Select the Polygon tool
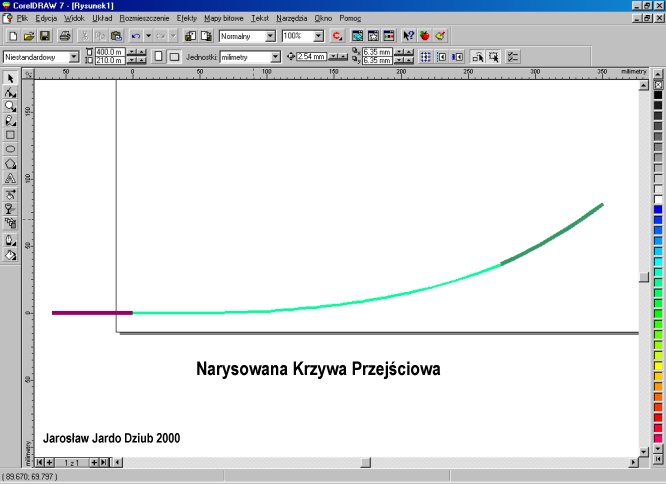666x484 pixels. click(x=10, y=163)
